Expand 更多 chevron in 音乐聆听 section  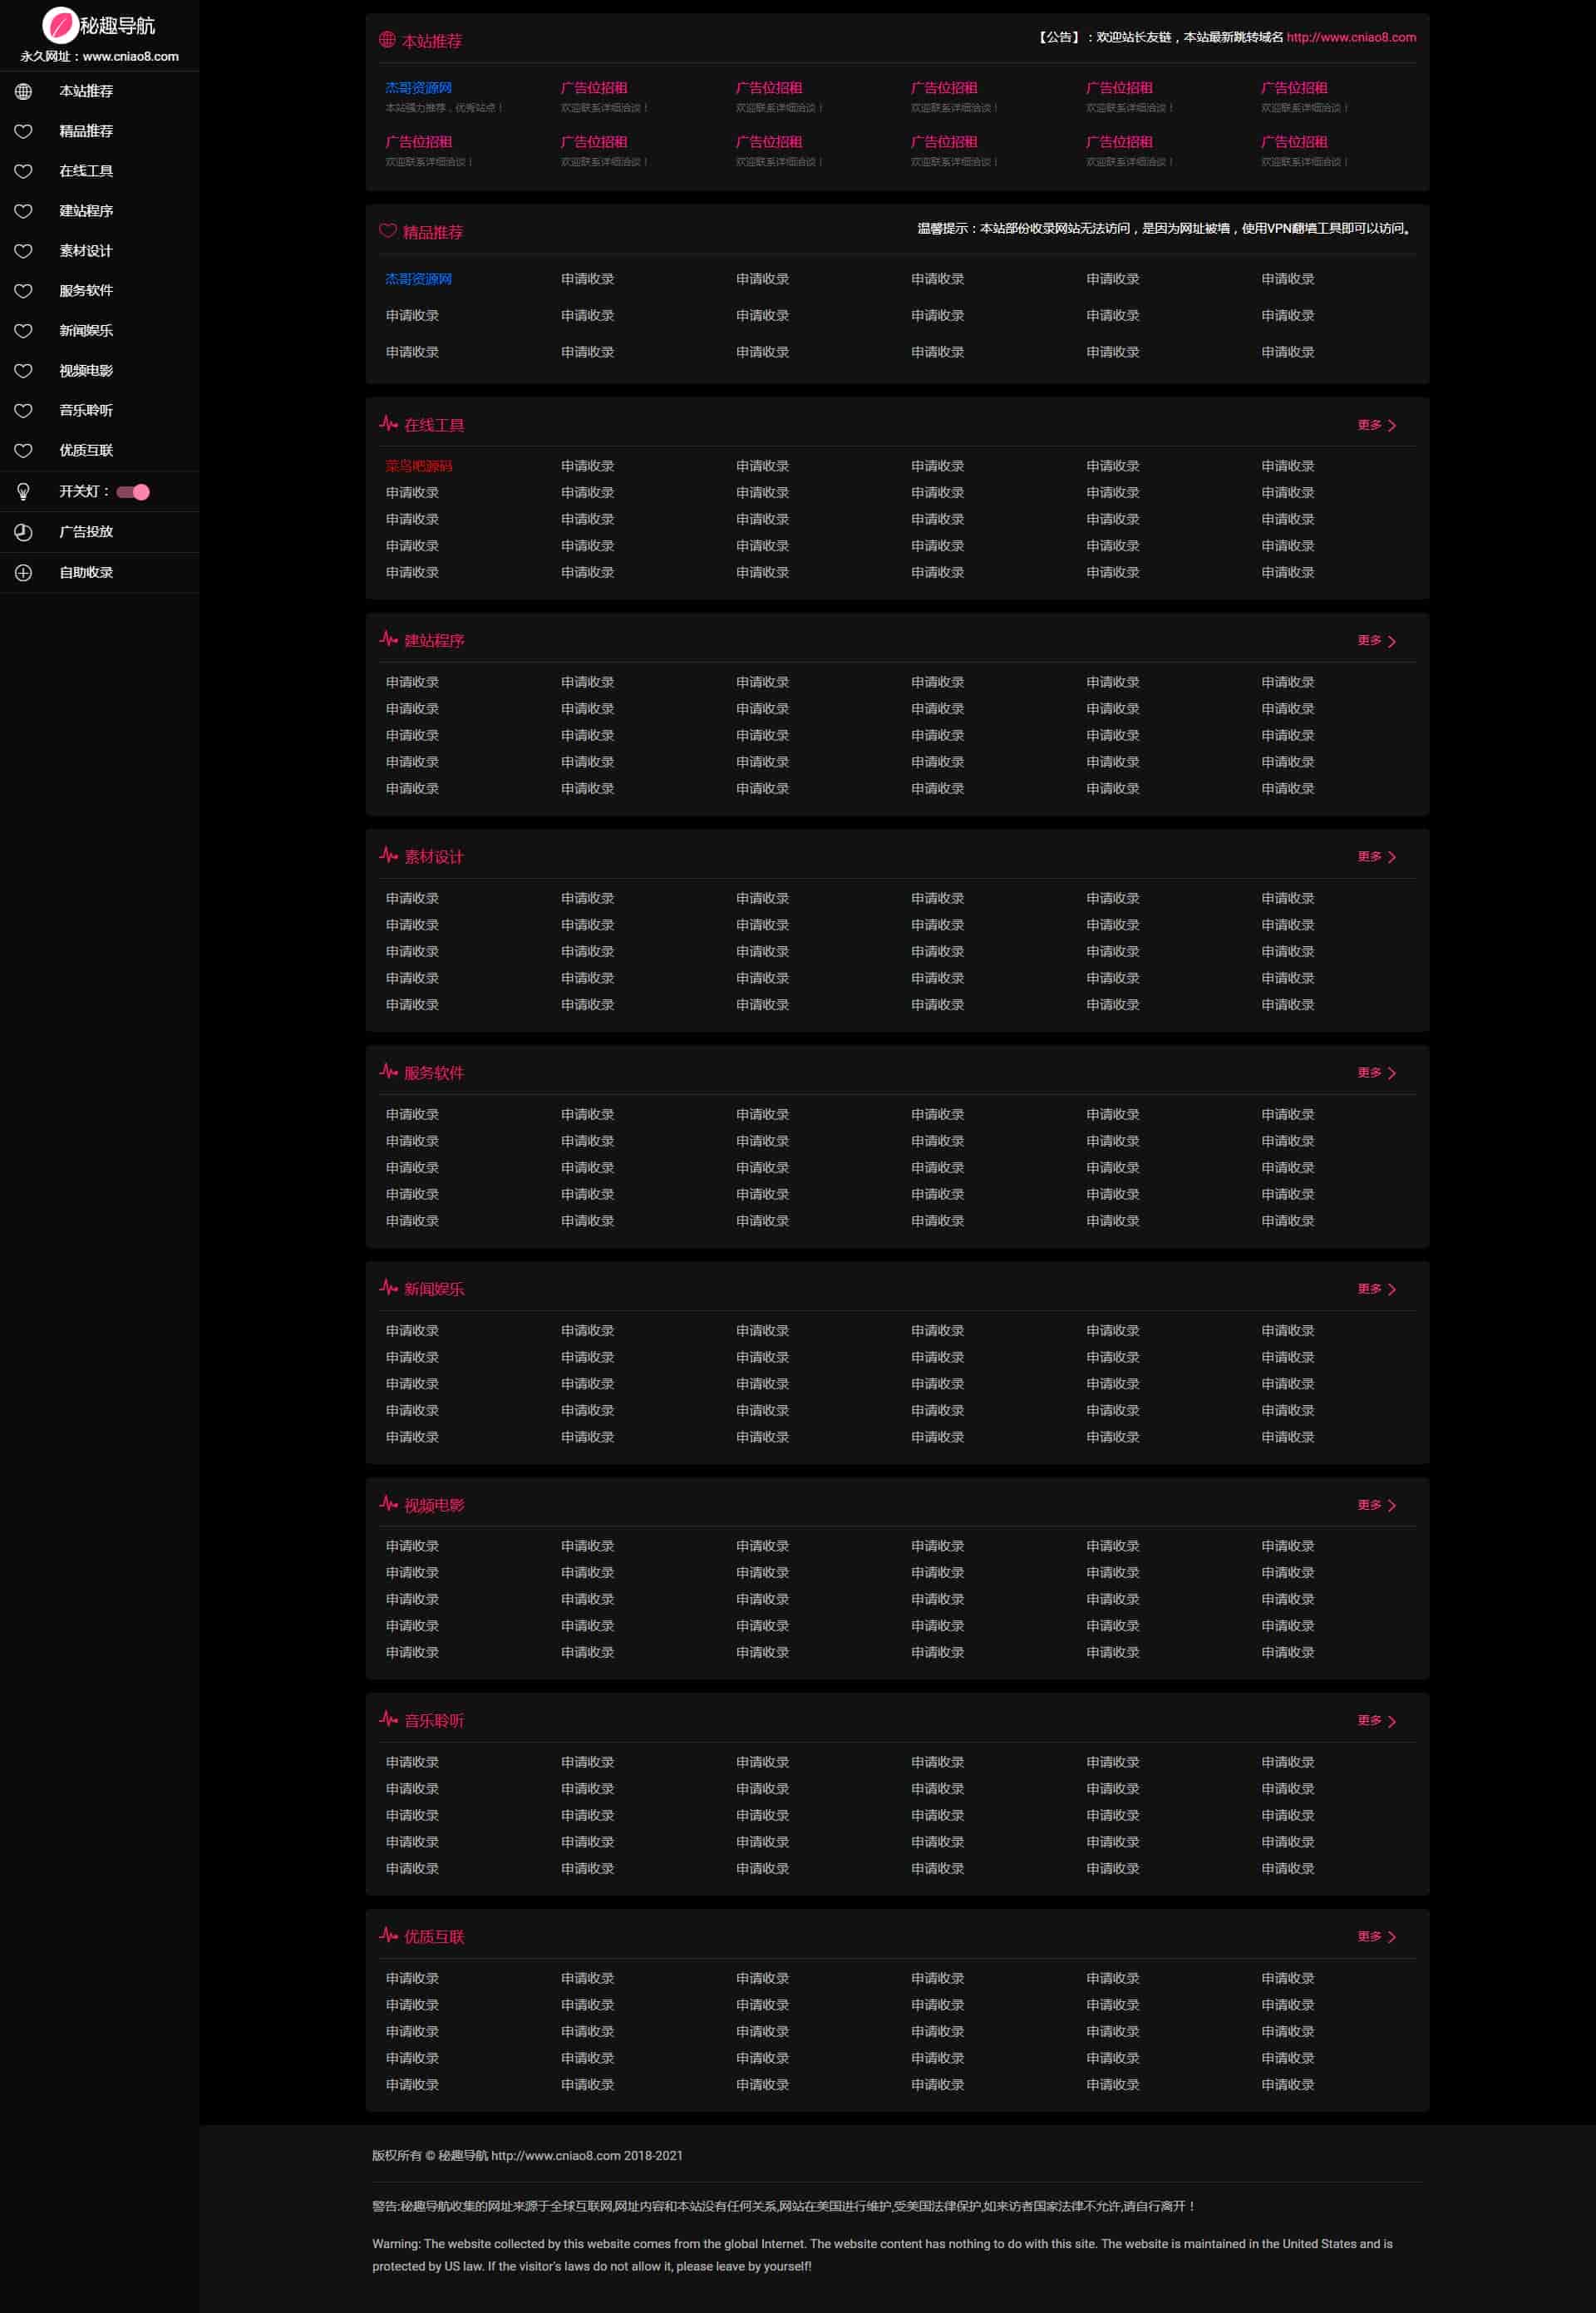click(x=1391, y=1721)
